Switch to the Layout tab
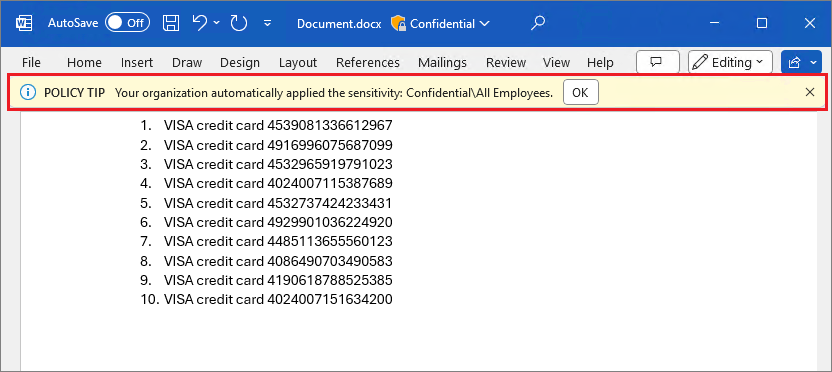 (x=298, y=63)
